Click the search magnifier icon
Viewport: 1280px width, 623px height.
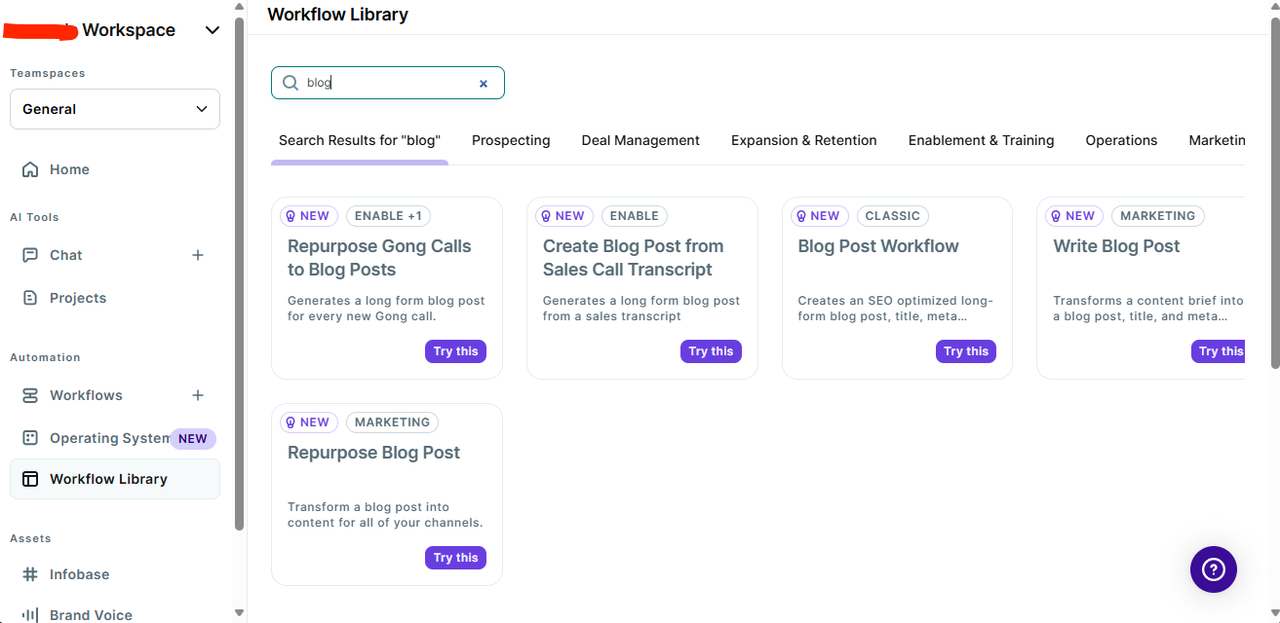[290, 83]
